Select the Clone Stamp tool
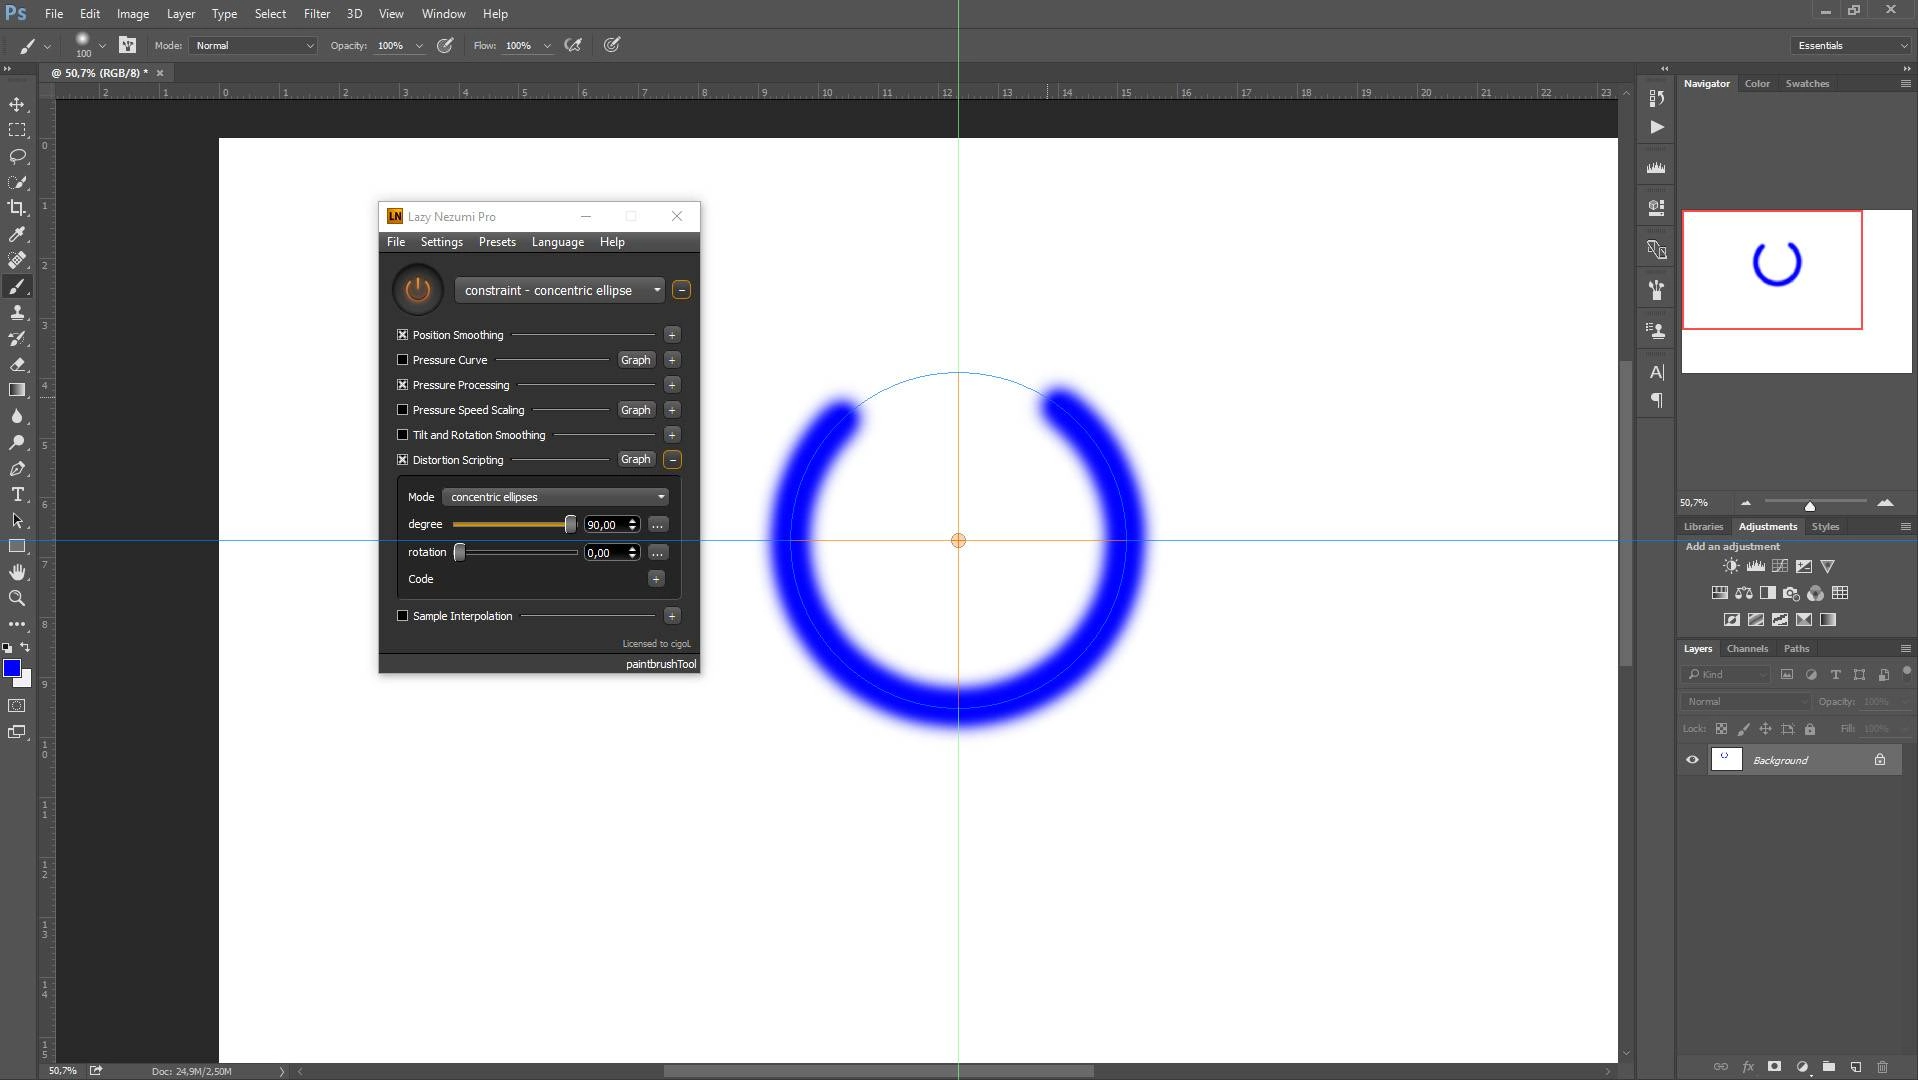This screenshot has height=1080, width=1918. click(17, 312)
